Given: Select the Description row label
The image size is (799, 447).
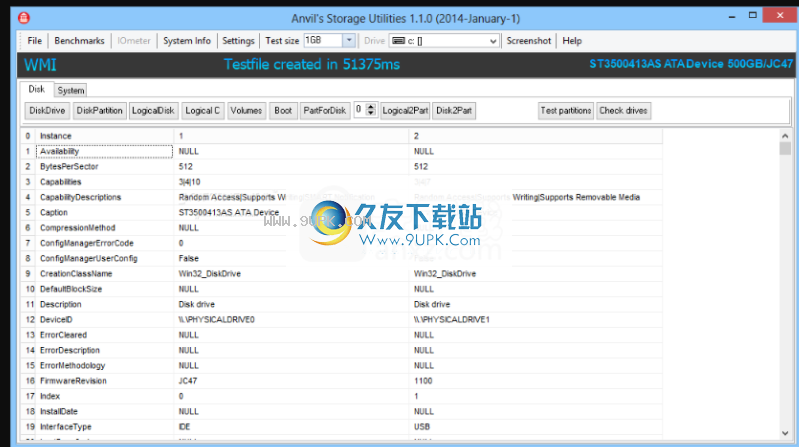Looking at the screenshot, I should (61, 304).
